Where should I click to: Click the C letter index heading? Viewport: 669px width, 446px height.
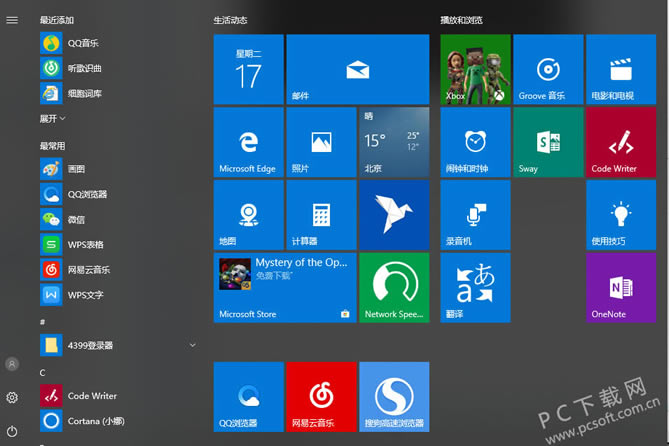(42, 373)
